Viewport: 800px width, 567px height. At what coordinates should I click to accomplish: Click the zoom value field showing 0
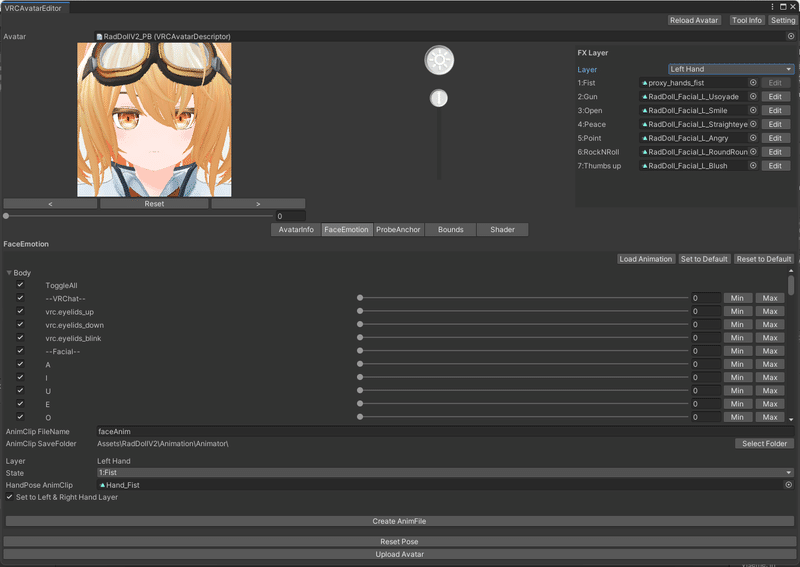[x=291, y=216]
